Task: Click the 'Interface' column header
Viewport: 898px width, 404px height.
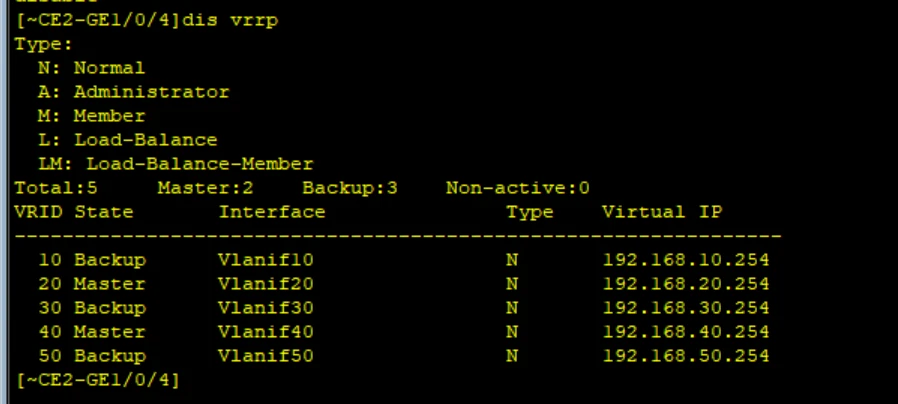Action: point(272,212)
